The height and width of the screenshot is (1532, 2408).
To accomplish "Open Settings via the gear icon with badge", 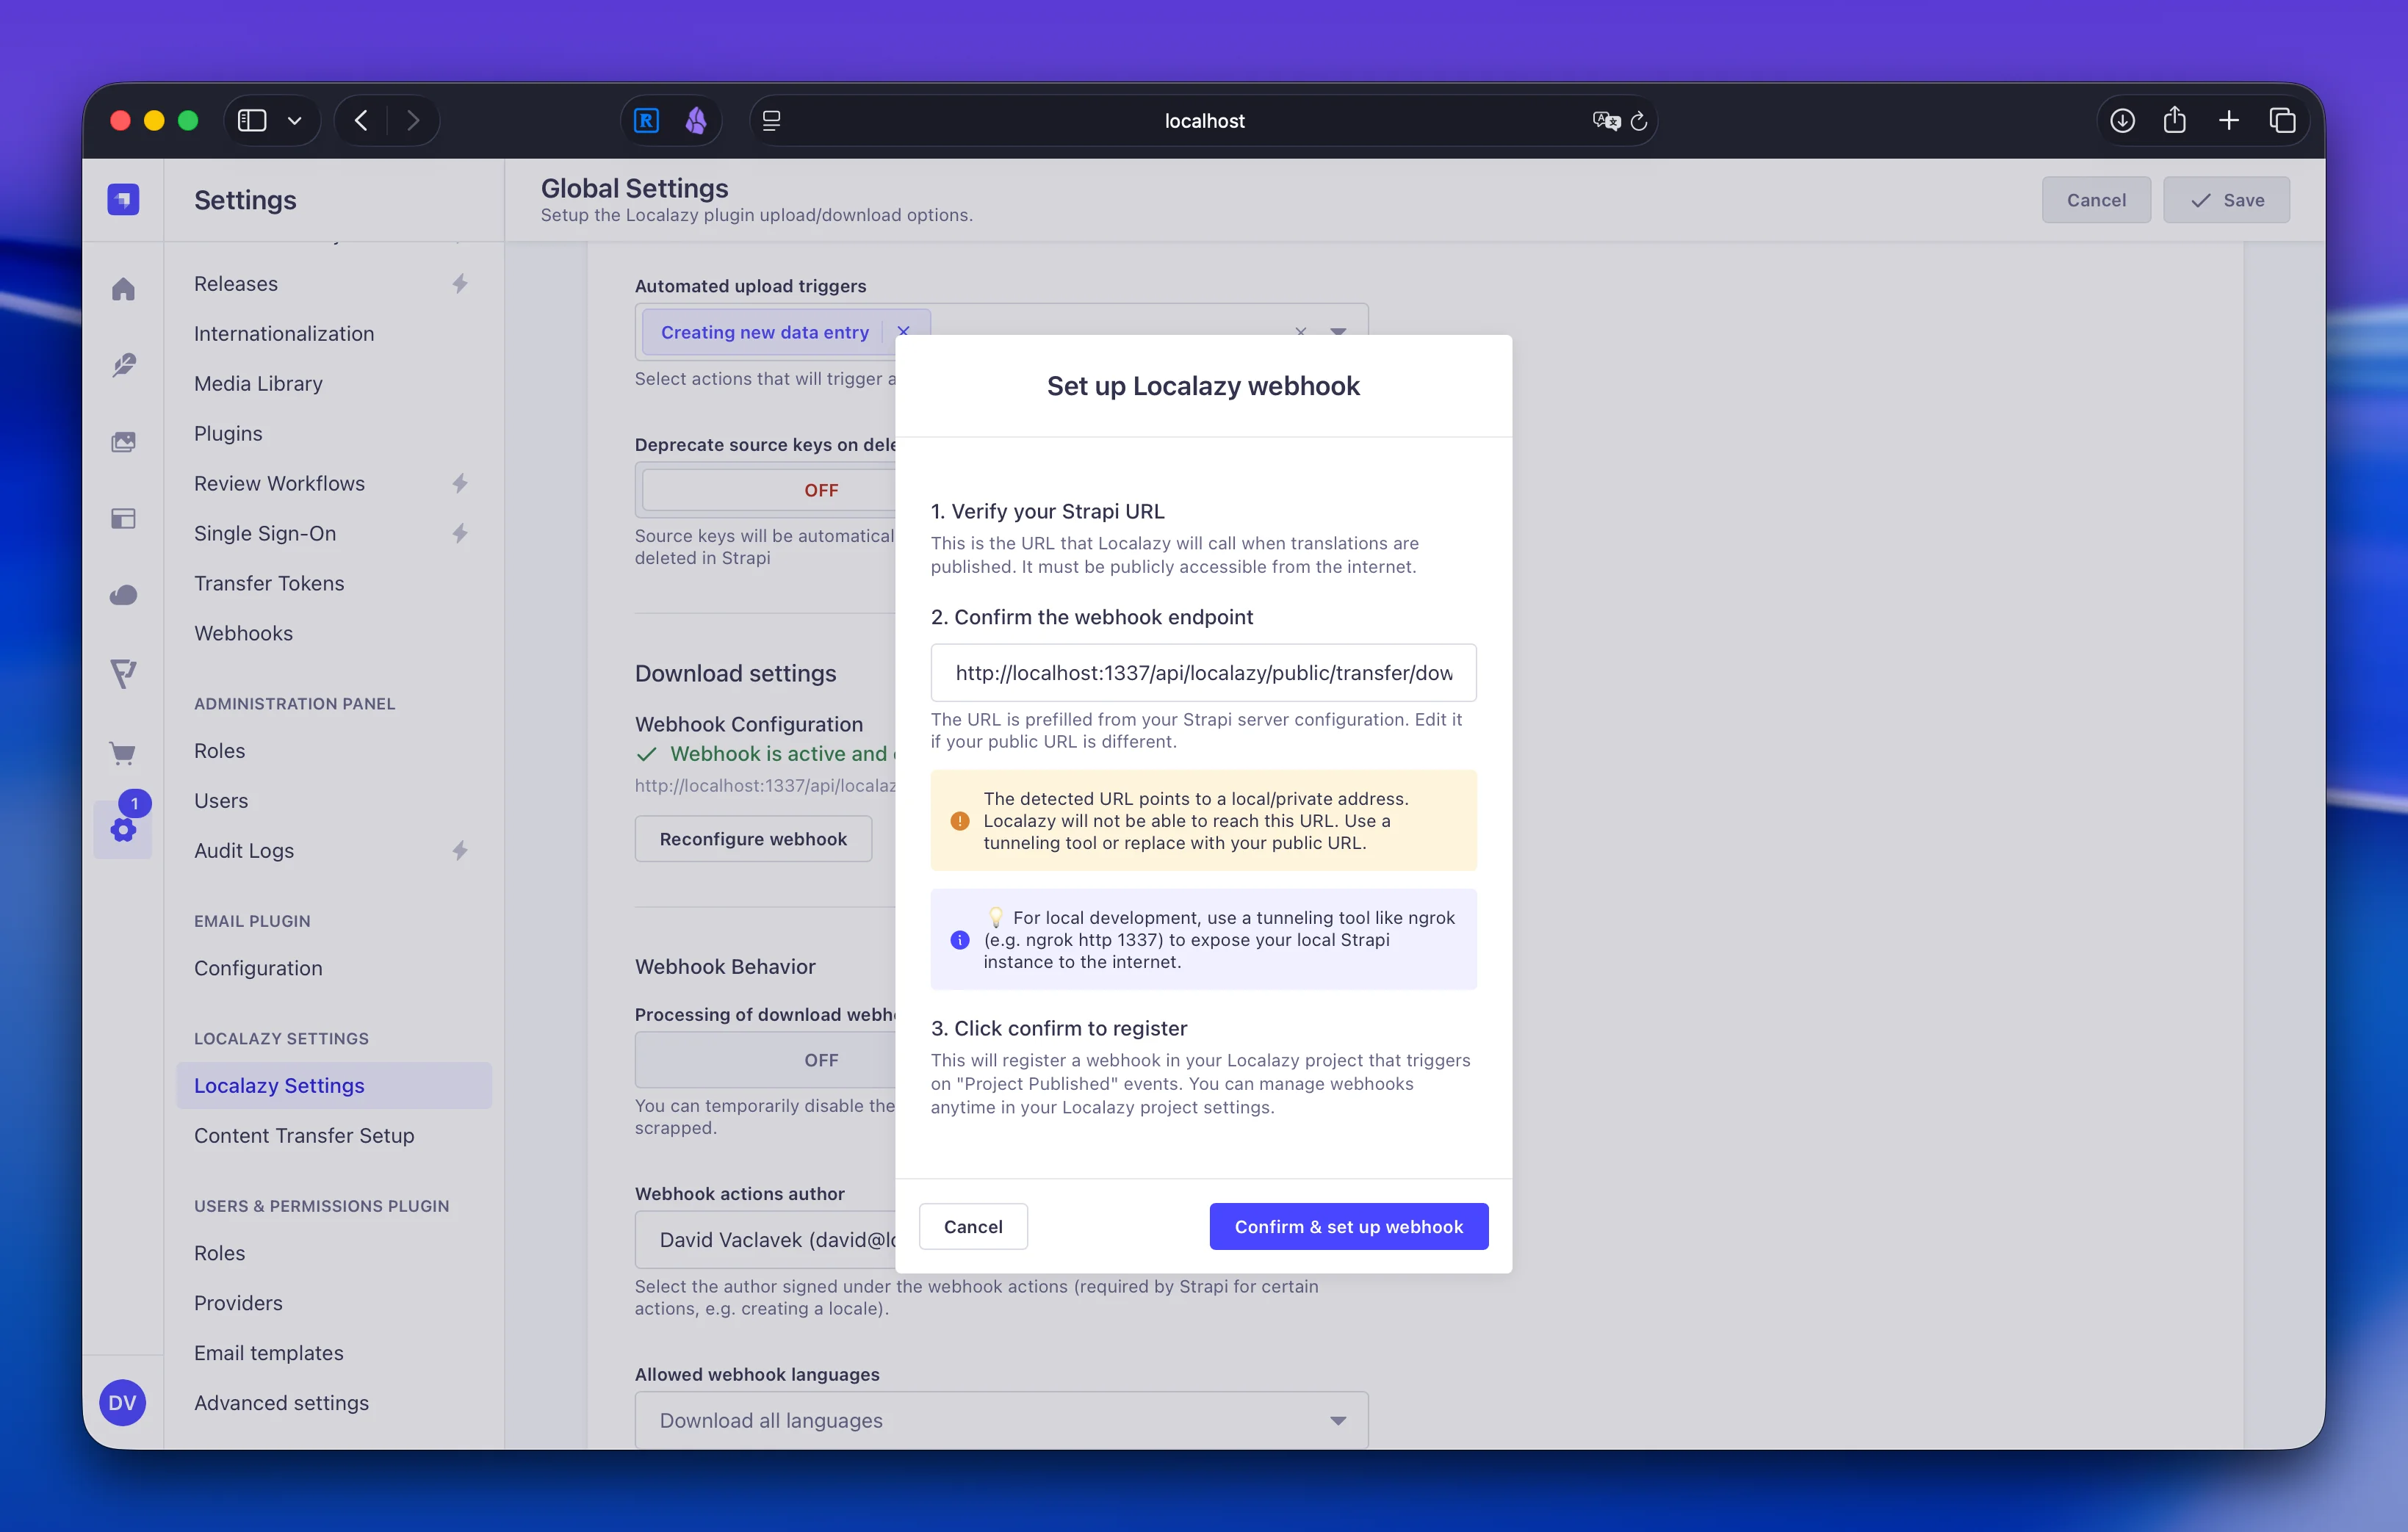I will (x=123, y=830).
